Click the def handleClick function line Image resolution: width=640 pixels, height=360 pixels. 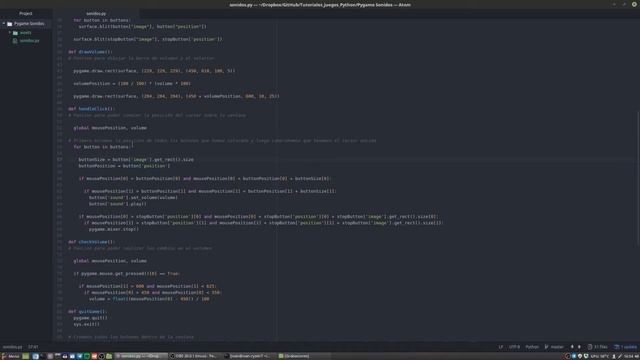pos(91,109)
